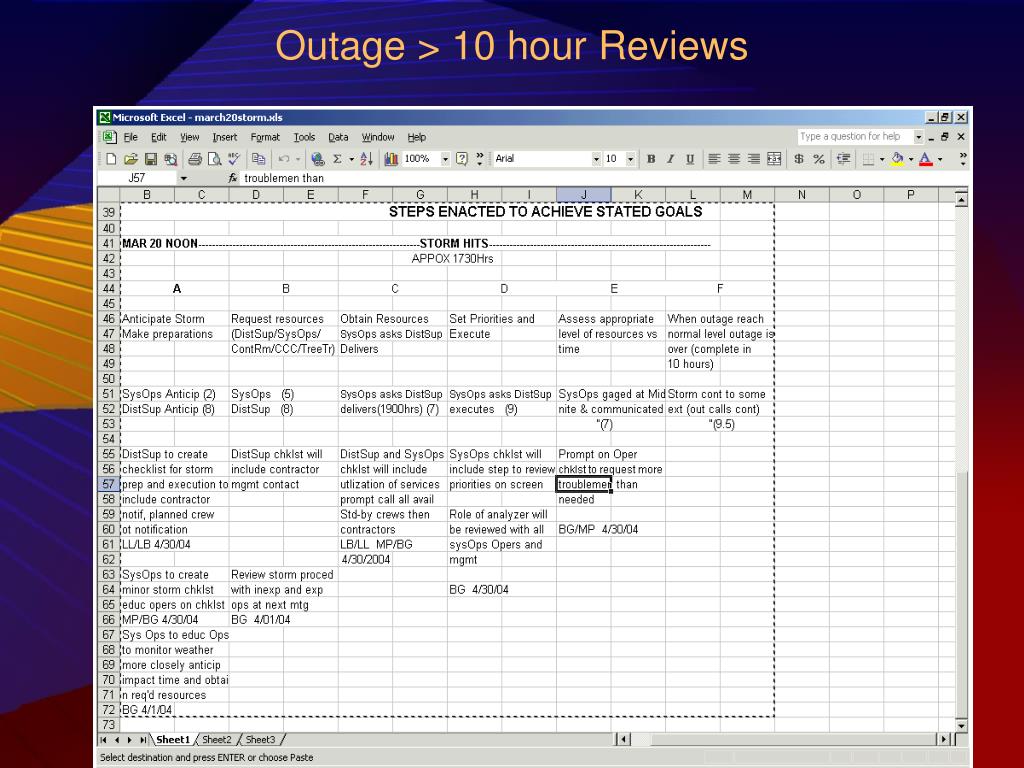Click in the 'Type a question for help' box
Screen dimensions: 1024x768
(854, 136)
